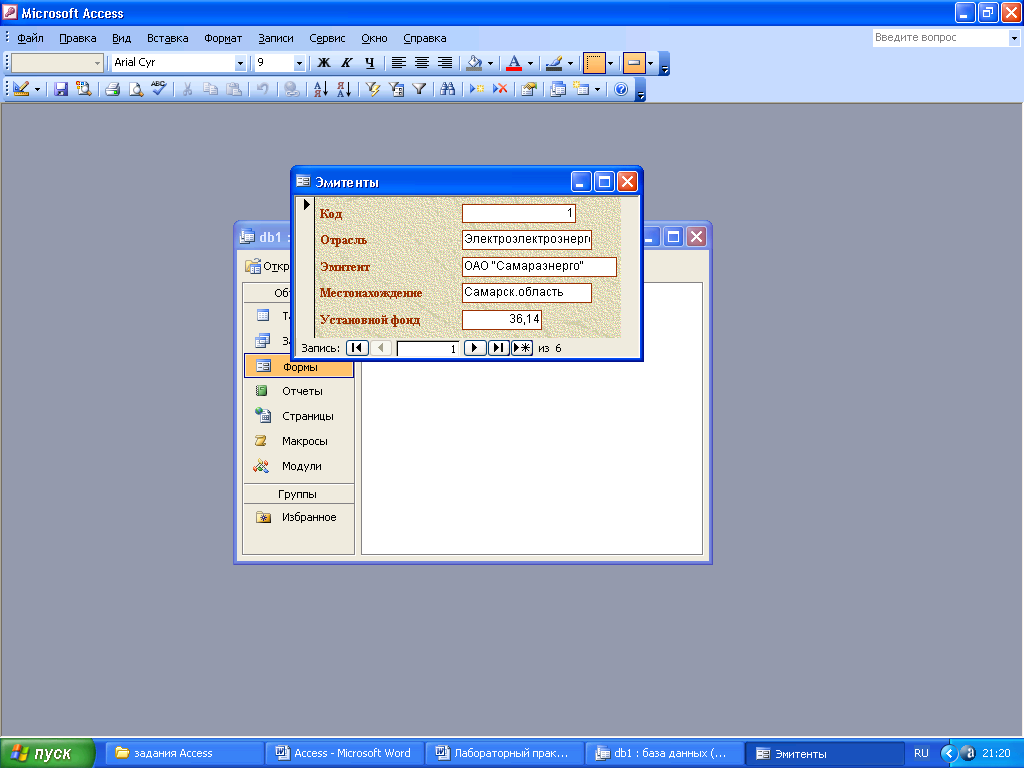Align text left in formatting toolbar
1024x768 pixels.
click(x=398, y=63)
